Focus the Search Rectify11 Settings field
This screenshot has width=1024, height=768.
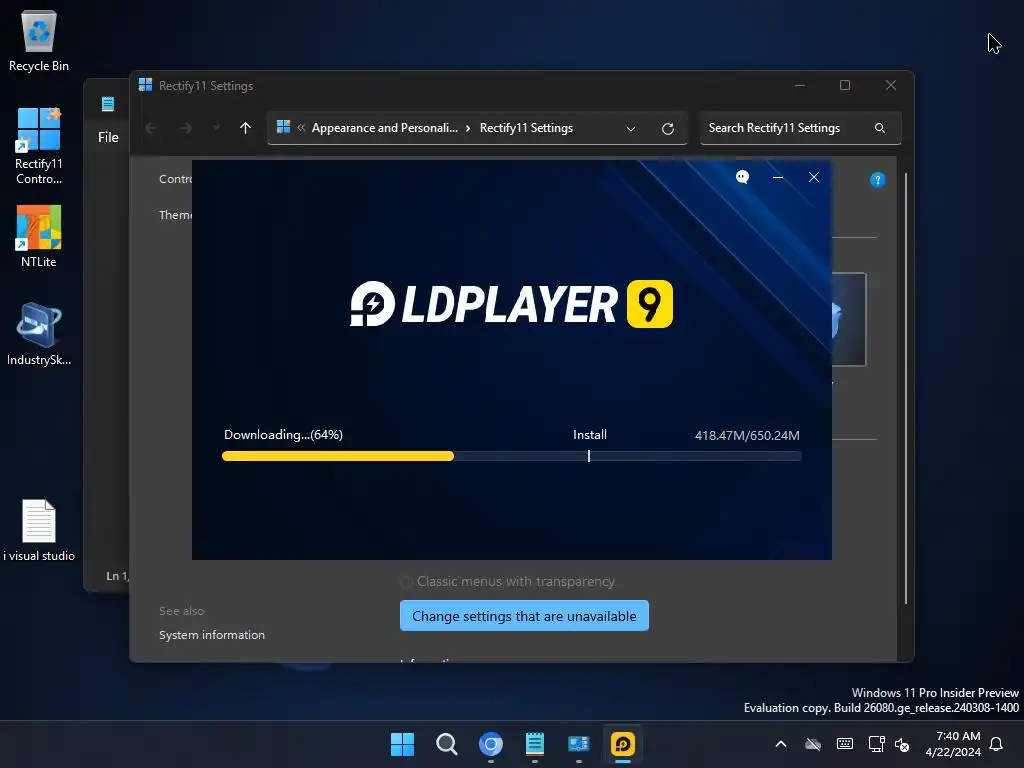coord(800,128)
